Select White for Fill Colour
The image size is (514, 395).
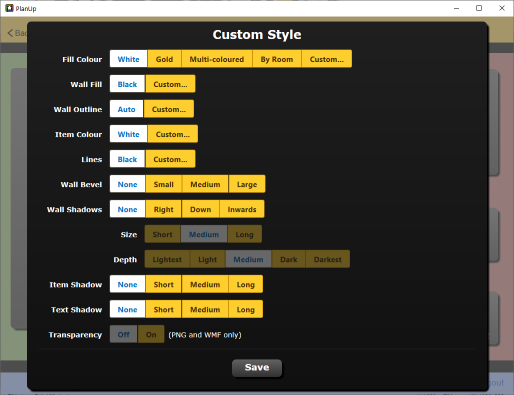128,59
